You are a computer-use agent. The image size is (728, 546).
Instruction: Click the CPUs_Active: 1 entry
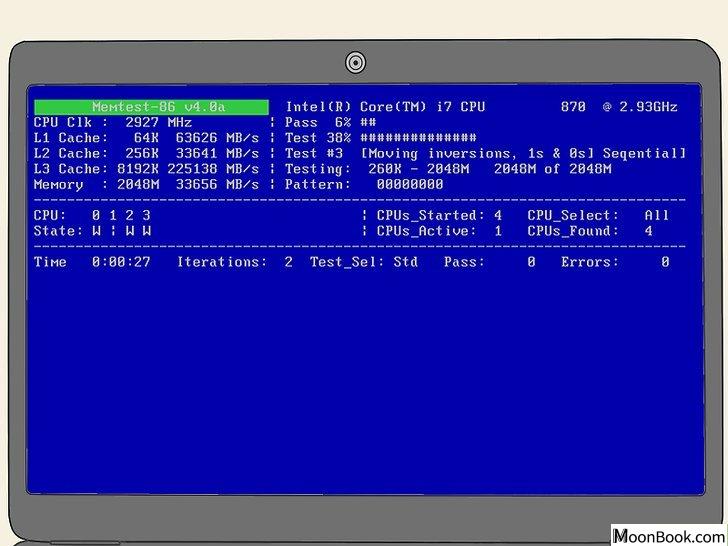click(x=439, y=231)
